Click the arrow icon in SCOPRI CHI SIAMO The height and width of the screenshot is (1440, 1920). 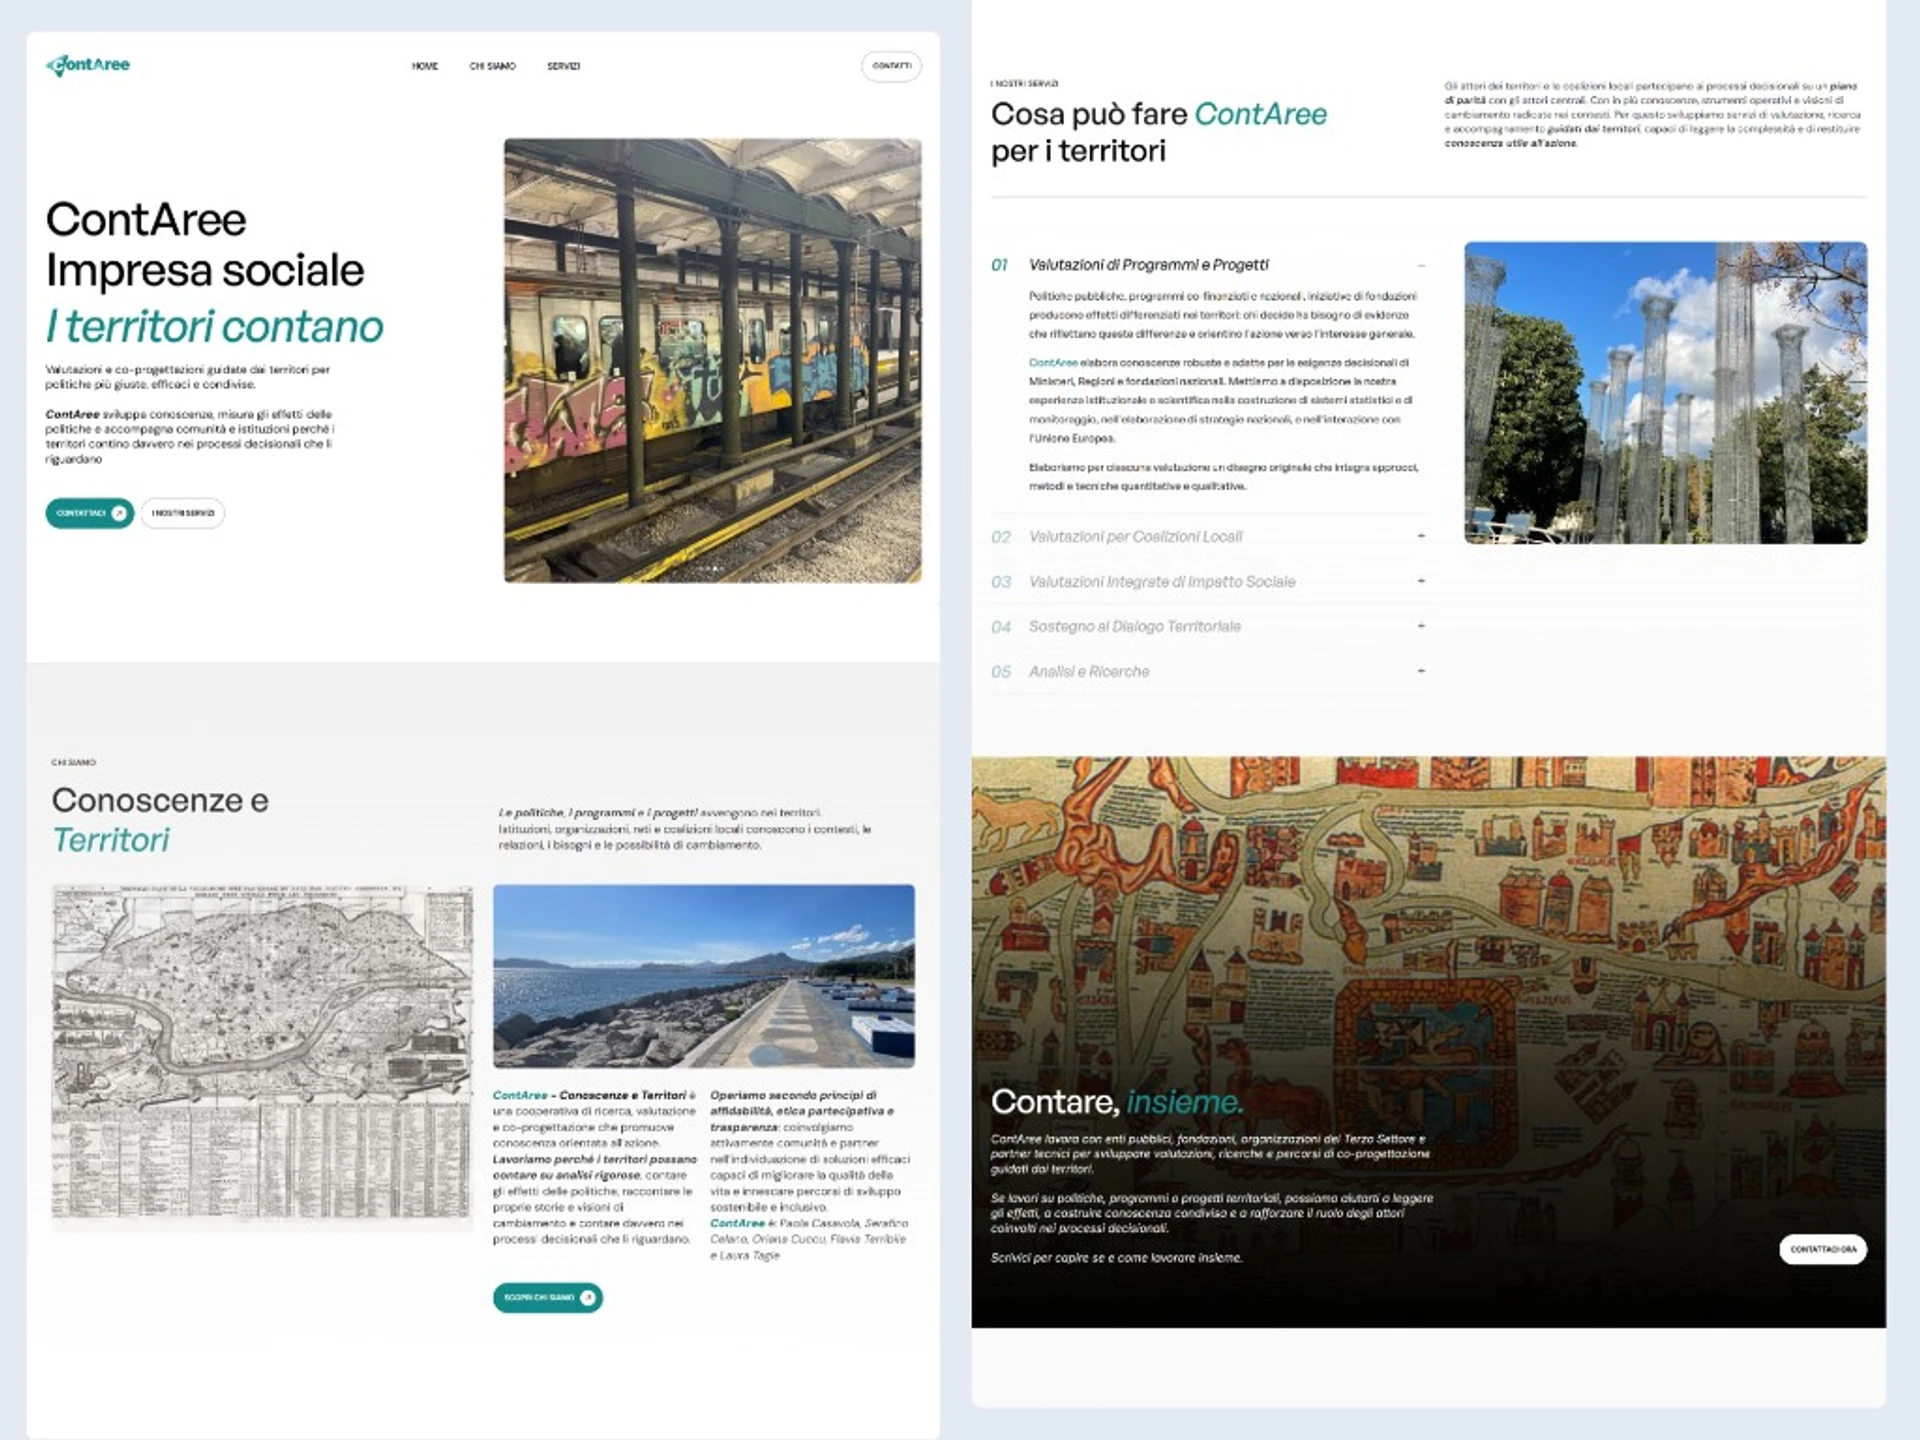[x=588, y=1297]
